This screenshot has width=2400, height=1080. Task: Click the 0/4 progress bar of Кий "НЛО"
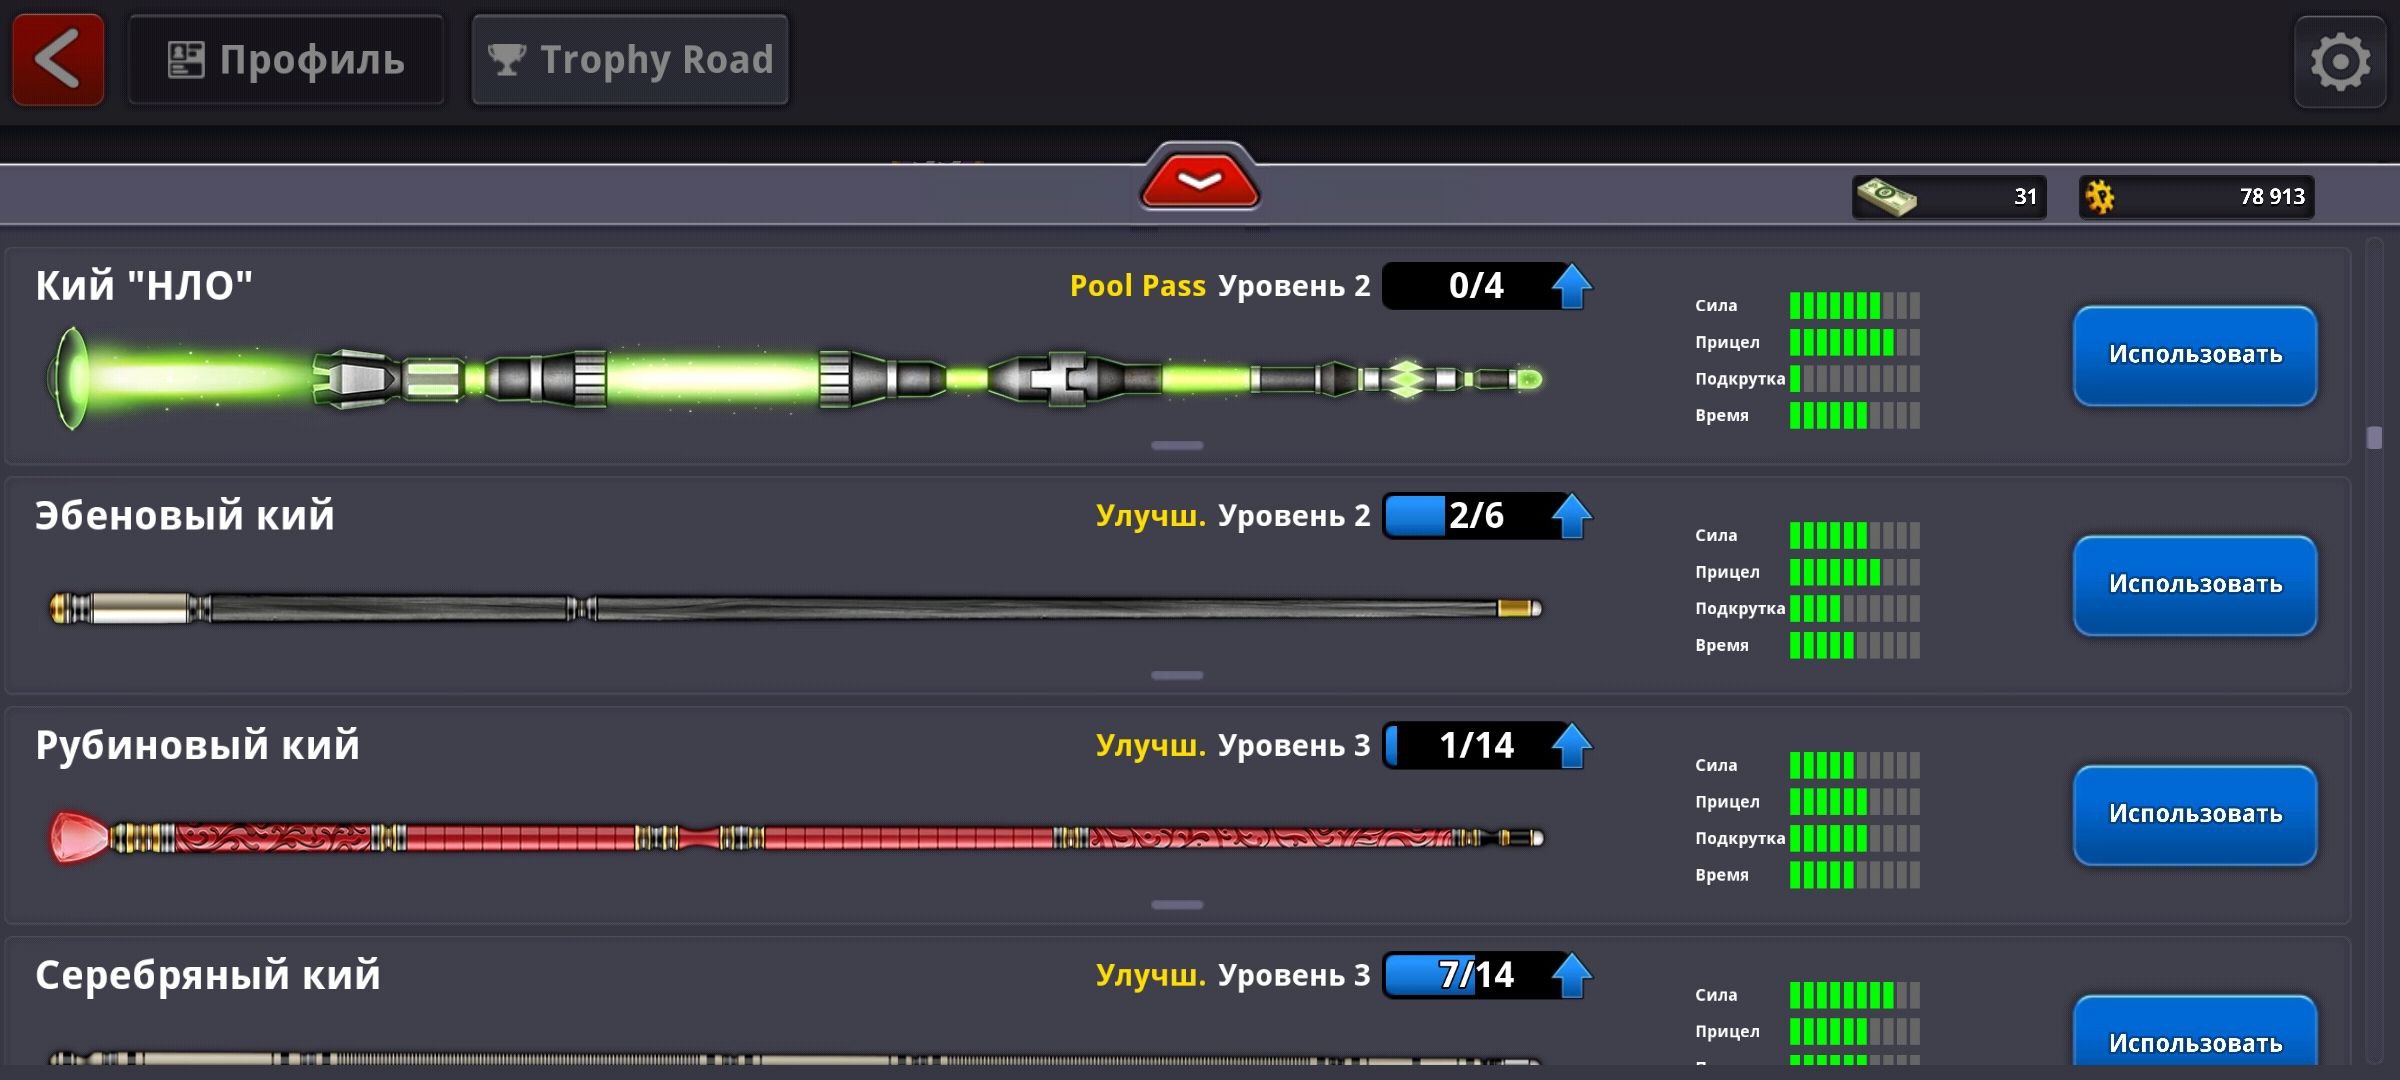(x=1475, y=286)
